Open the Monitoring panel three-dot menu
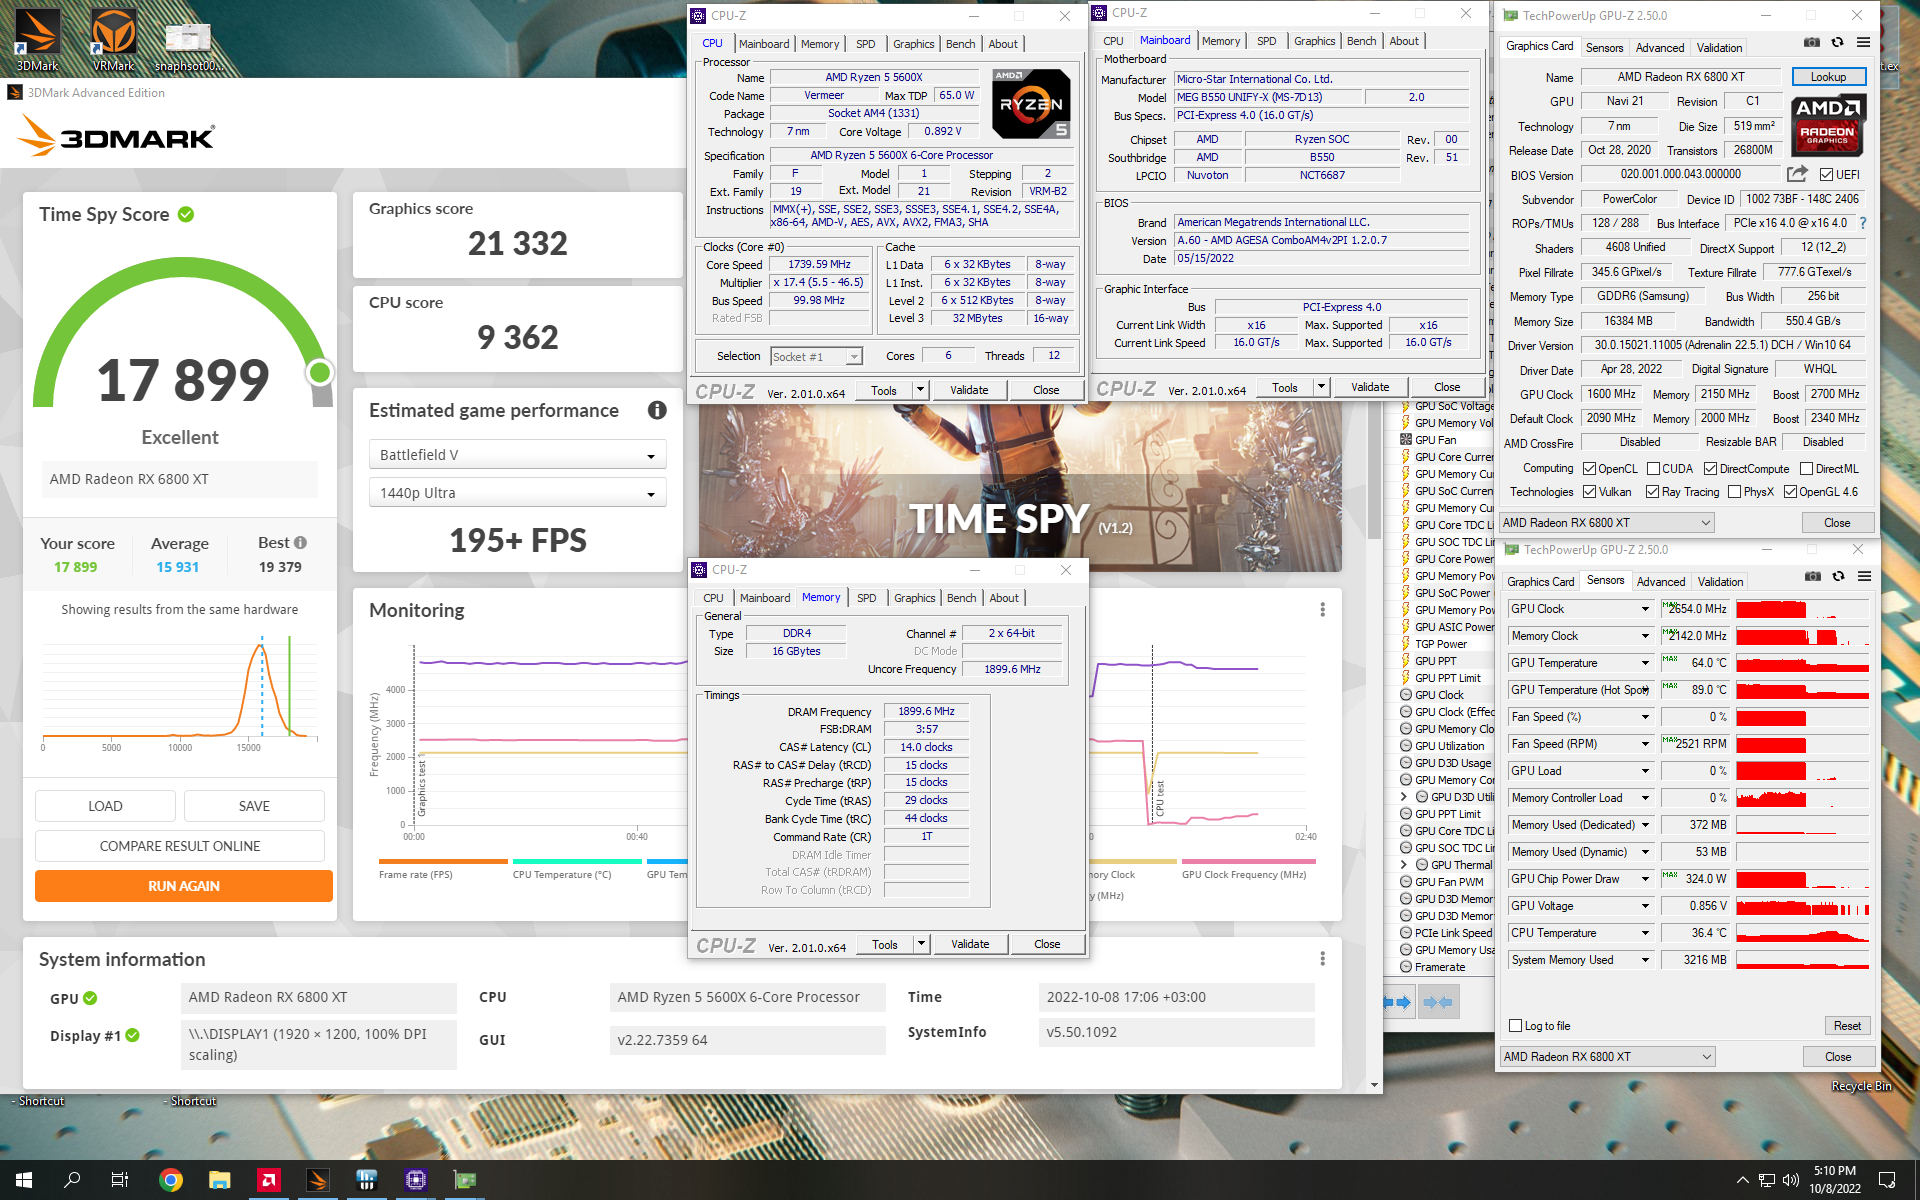The image size is (1920, 1200). click(1322, 610)
